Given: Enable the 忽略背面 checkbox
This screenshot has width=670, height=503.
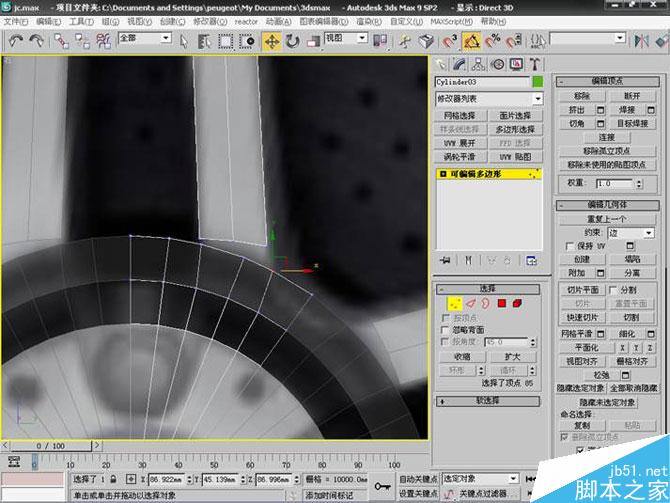Looking at the screenshot, I should click(446, 328).
